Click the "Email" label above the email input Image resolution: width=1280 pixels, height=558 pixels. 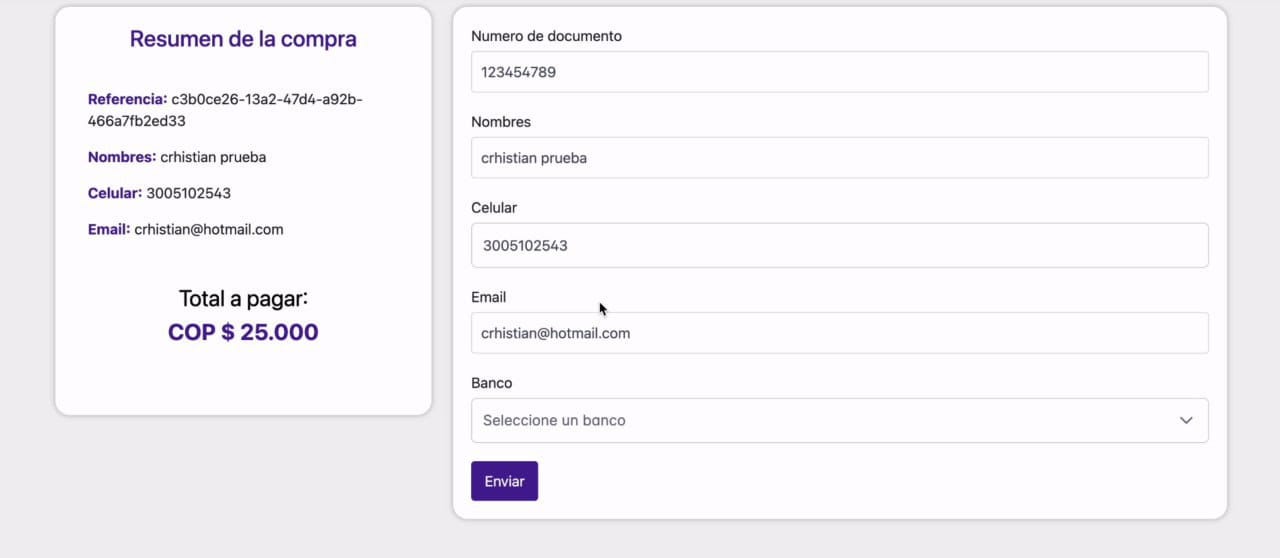pos(489,297)
